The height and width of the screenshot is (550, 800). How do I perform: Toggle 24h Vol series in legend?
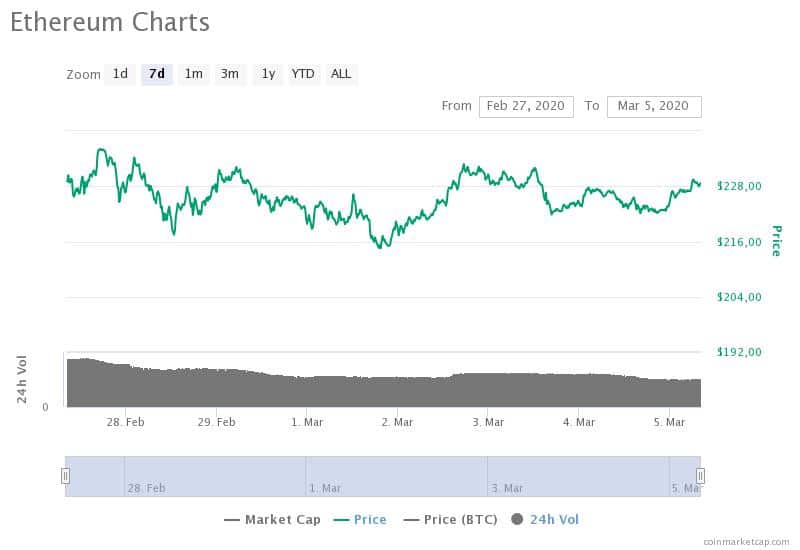pyautogui.click(x=545, y=520)
